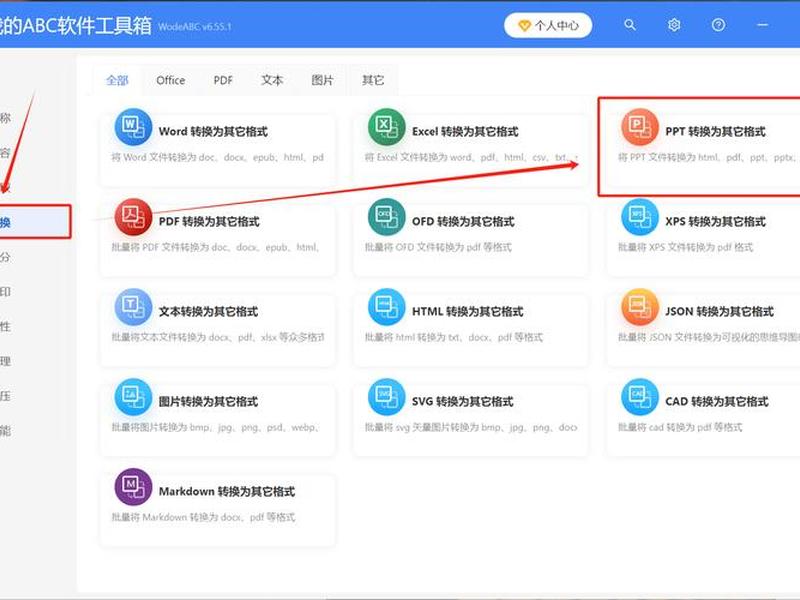Click description '批量将 PDF 文件转换为 doc'
Image resolution: width=800 pixels, height=600 pixels.
coord(216,247)
